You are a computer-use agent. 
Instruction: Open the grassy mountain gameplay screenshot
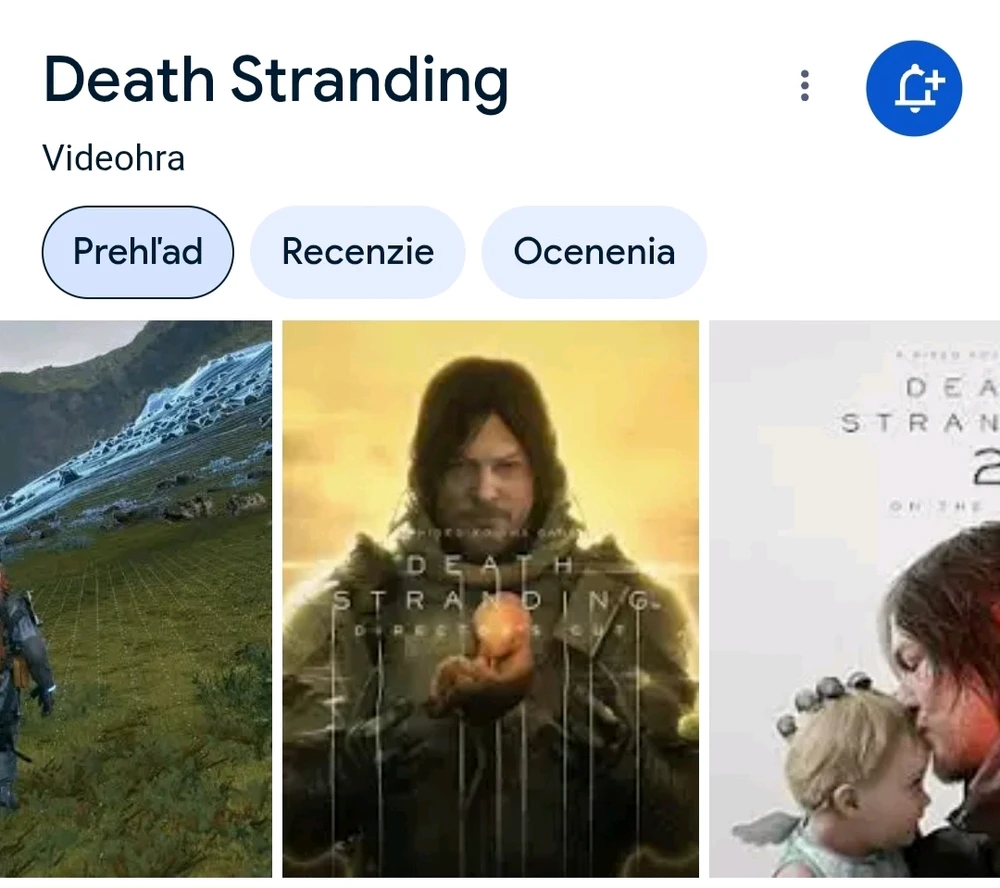click(136, 598)
